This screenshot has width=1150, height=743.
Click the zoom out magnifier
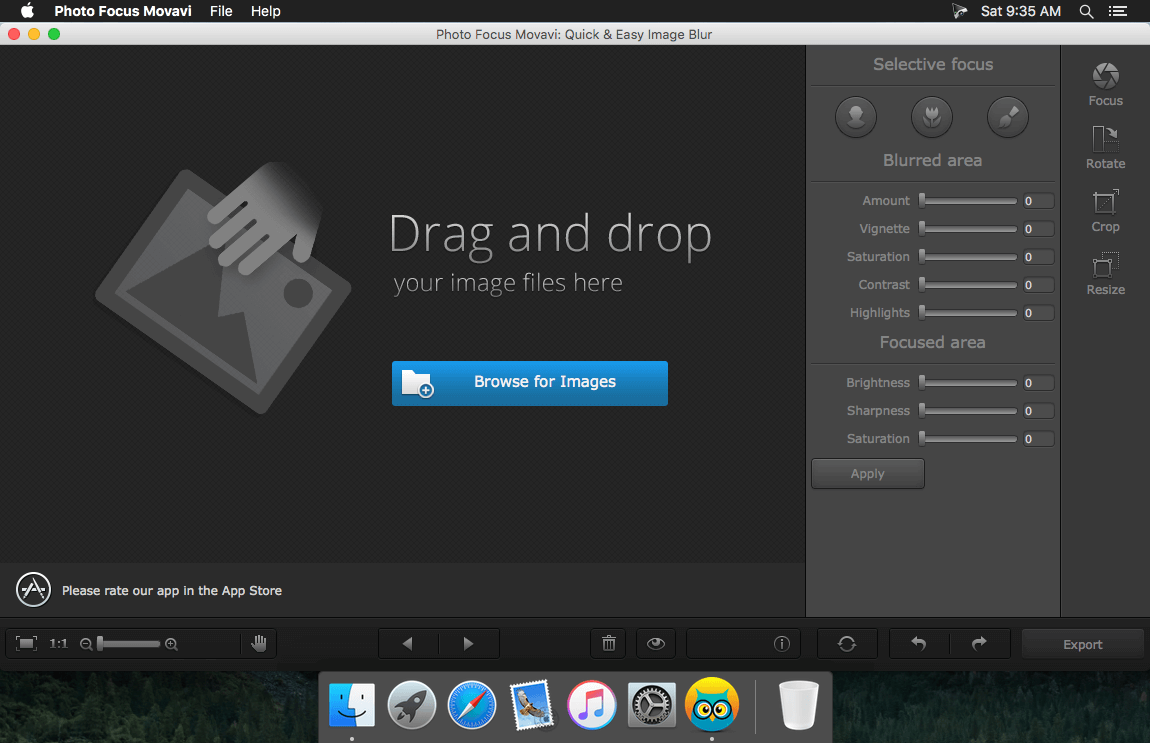86,644
